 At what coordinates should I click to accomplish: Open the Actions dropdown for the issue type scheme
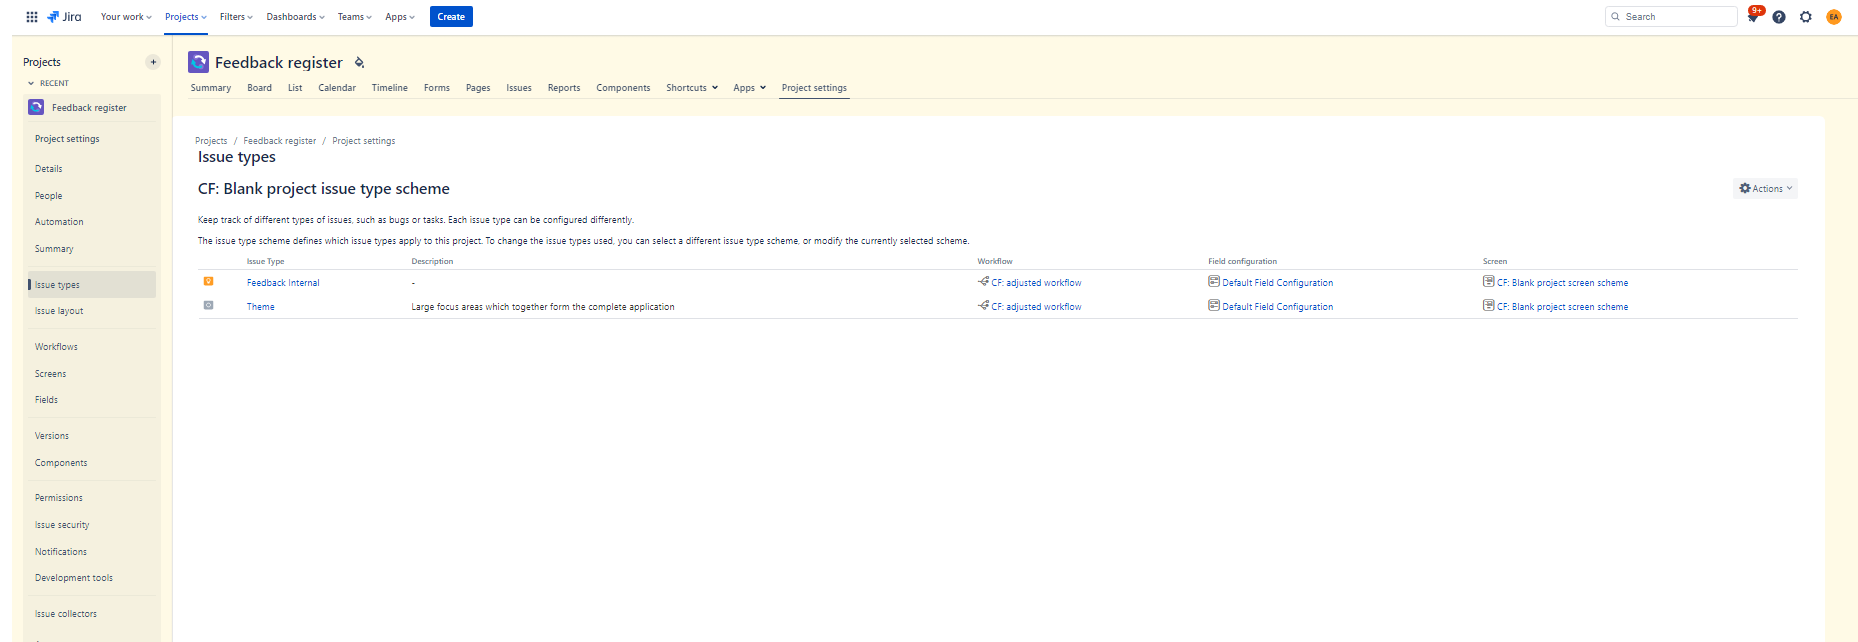click(1765, 189)
